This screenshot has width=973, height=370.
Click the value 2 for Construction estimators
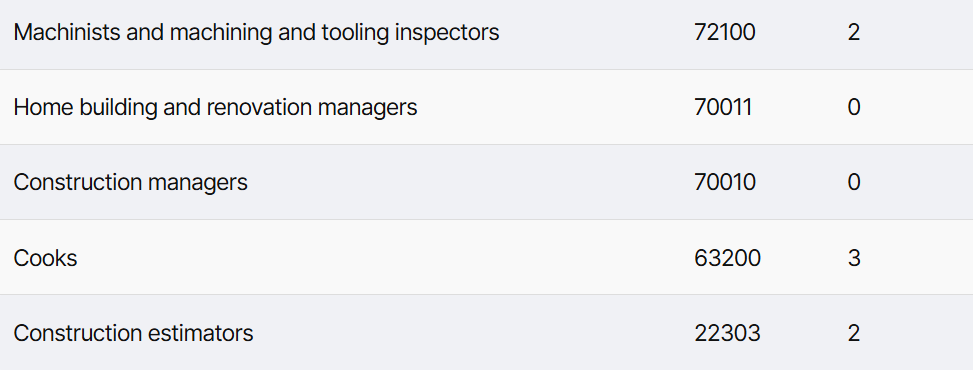pos(854,333)
